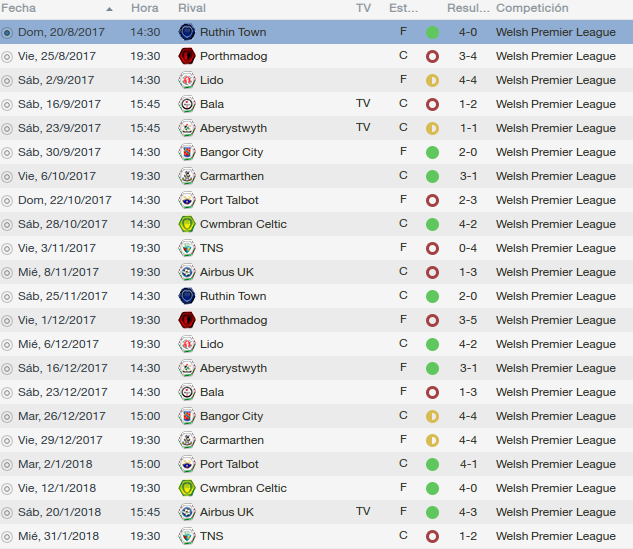Click the Bala badge on 16/9/2017 fixture
This screenshot has height=549, width=633.
tap(187, 104)
